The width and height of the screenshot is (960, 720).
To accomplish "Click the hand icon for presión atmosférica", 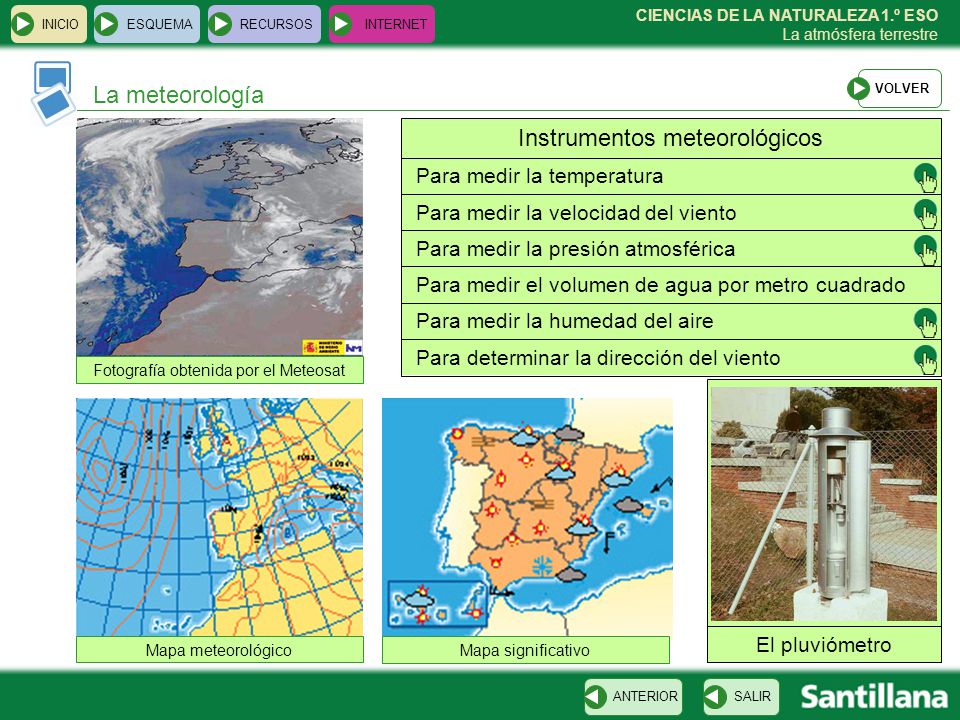I will (x=925, y=250).
